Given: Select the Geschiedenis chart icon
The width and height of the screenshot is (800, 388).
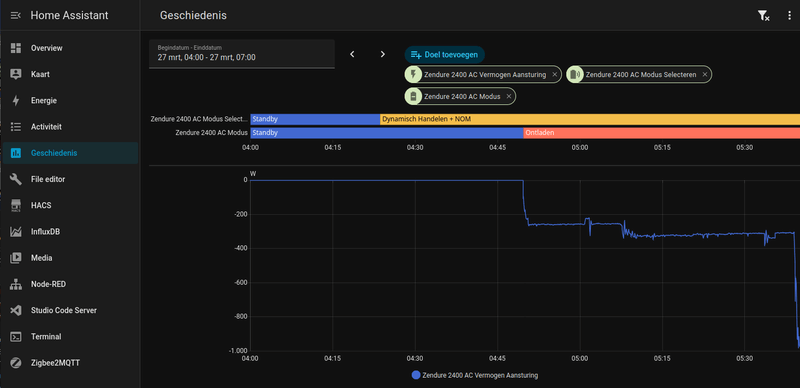Looking at the screenshot, I should (16, 153).
